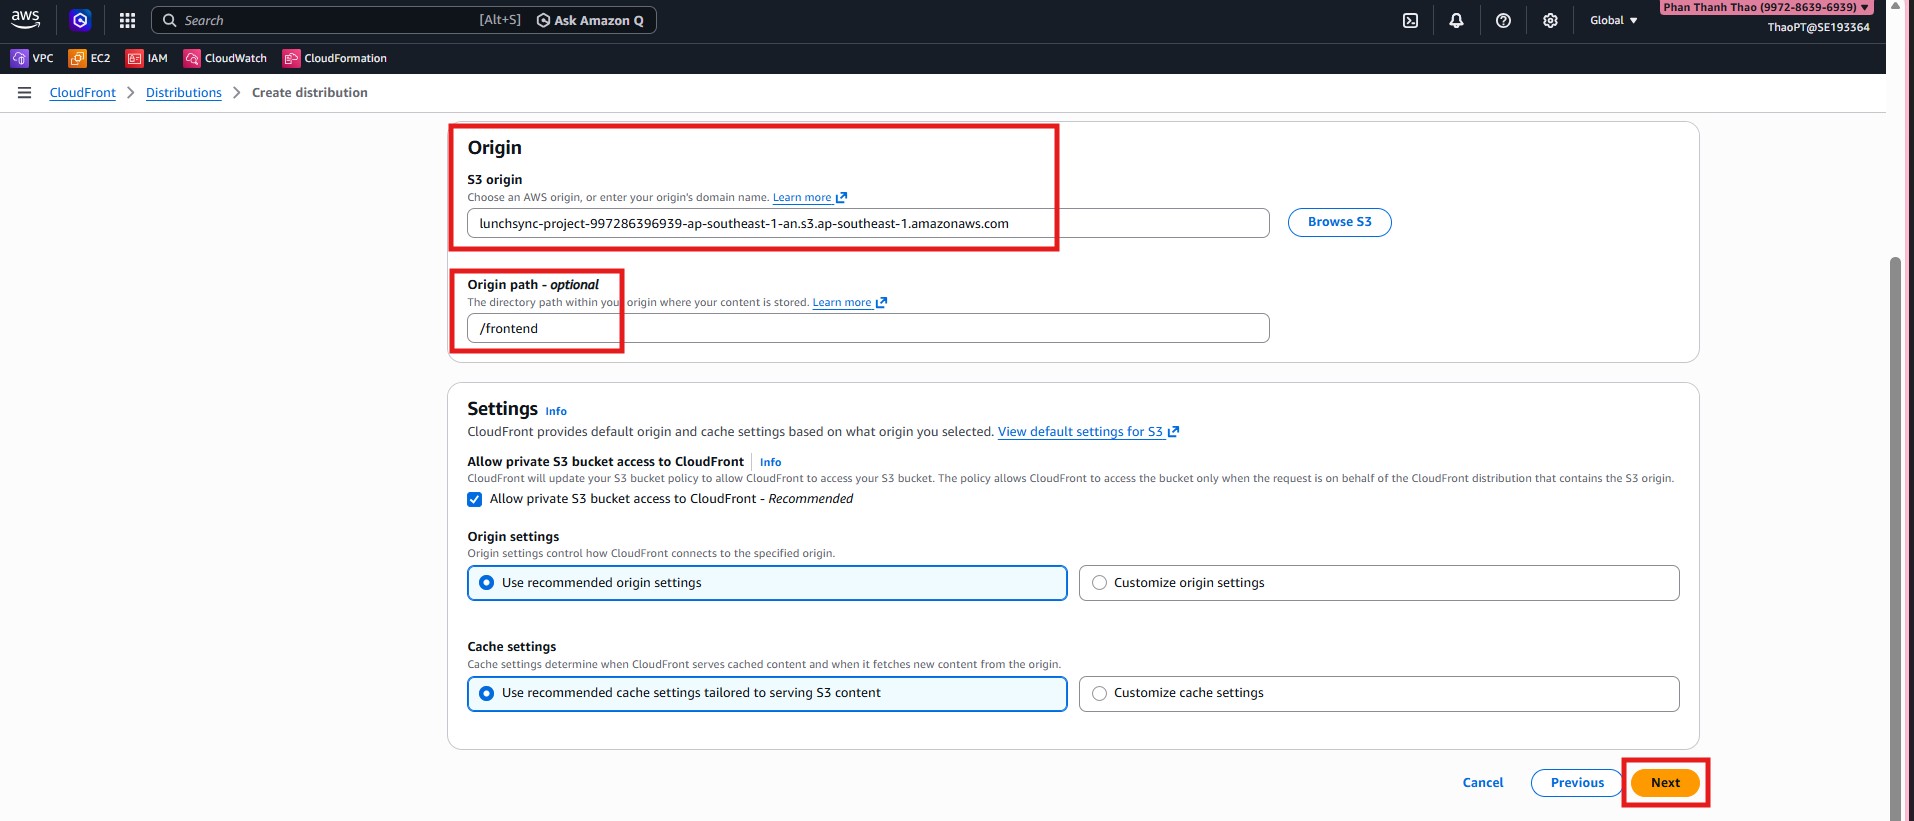Open the EC2 shortcut in favorites bar
Screen dimensions: 1914x821
pos(89,58)
